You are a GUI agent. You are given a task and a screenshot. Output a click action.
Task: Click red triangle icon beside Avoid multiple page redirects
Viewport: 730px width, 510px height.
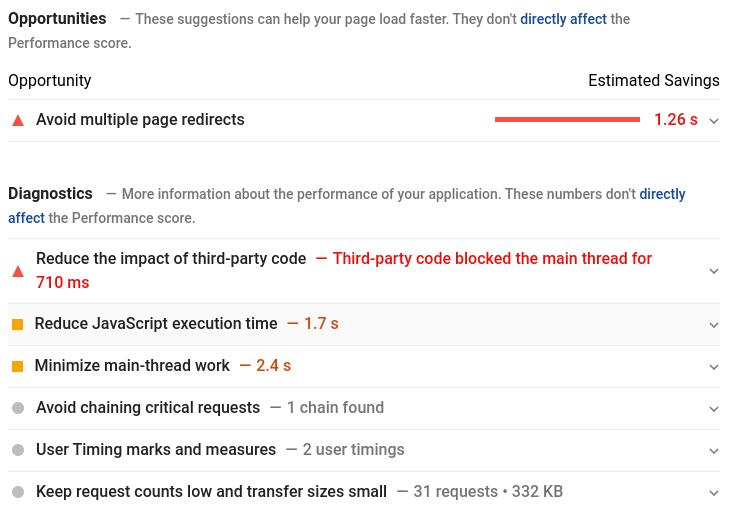click(x=18, y=121)
